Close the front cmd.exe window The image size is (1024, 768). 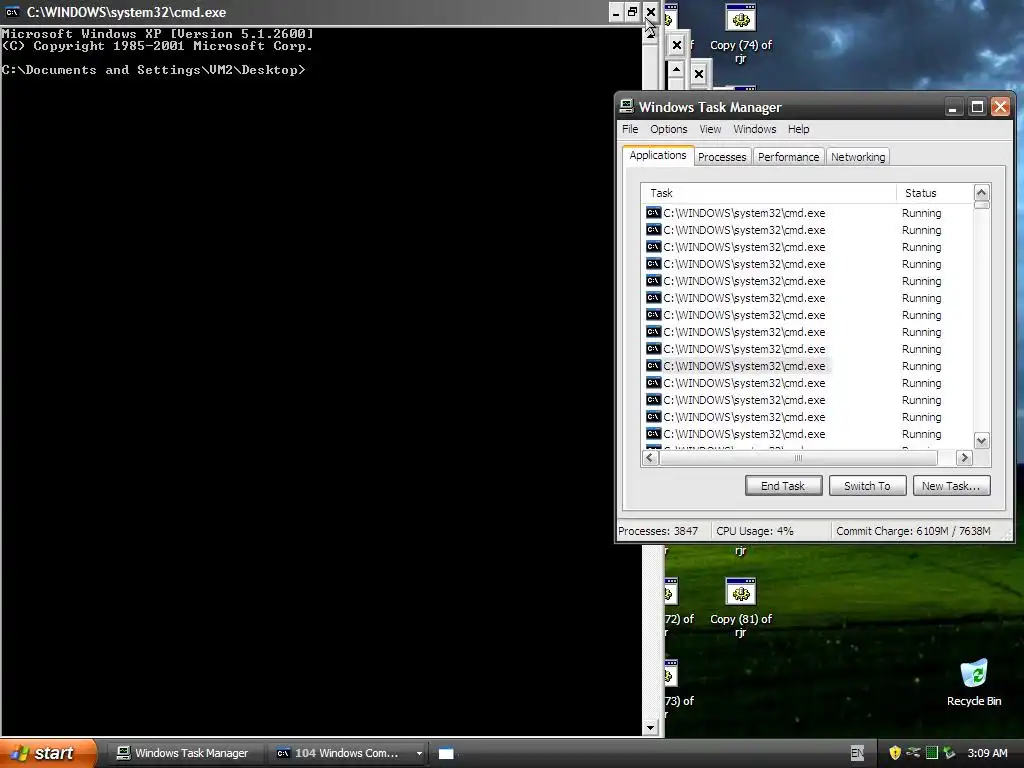pos(650,12)
